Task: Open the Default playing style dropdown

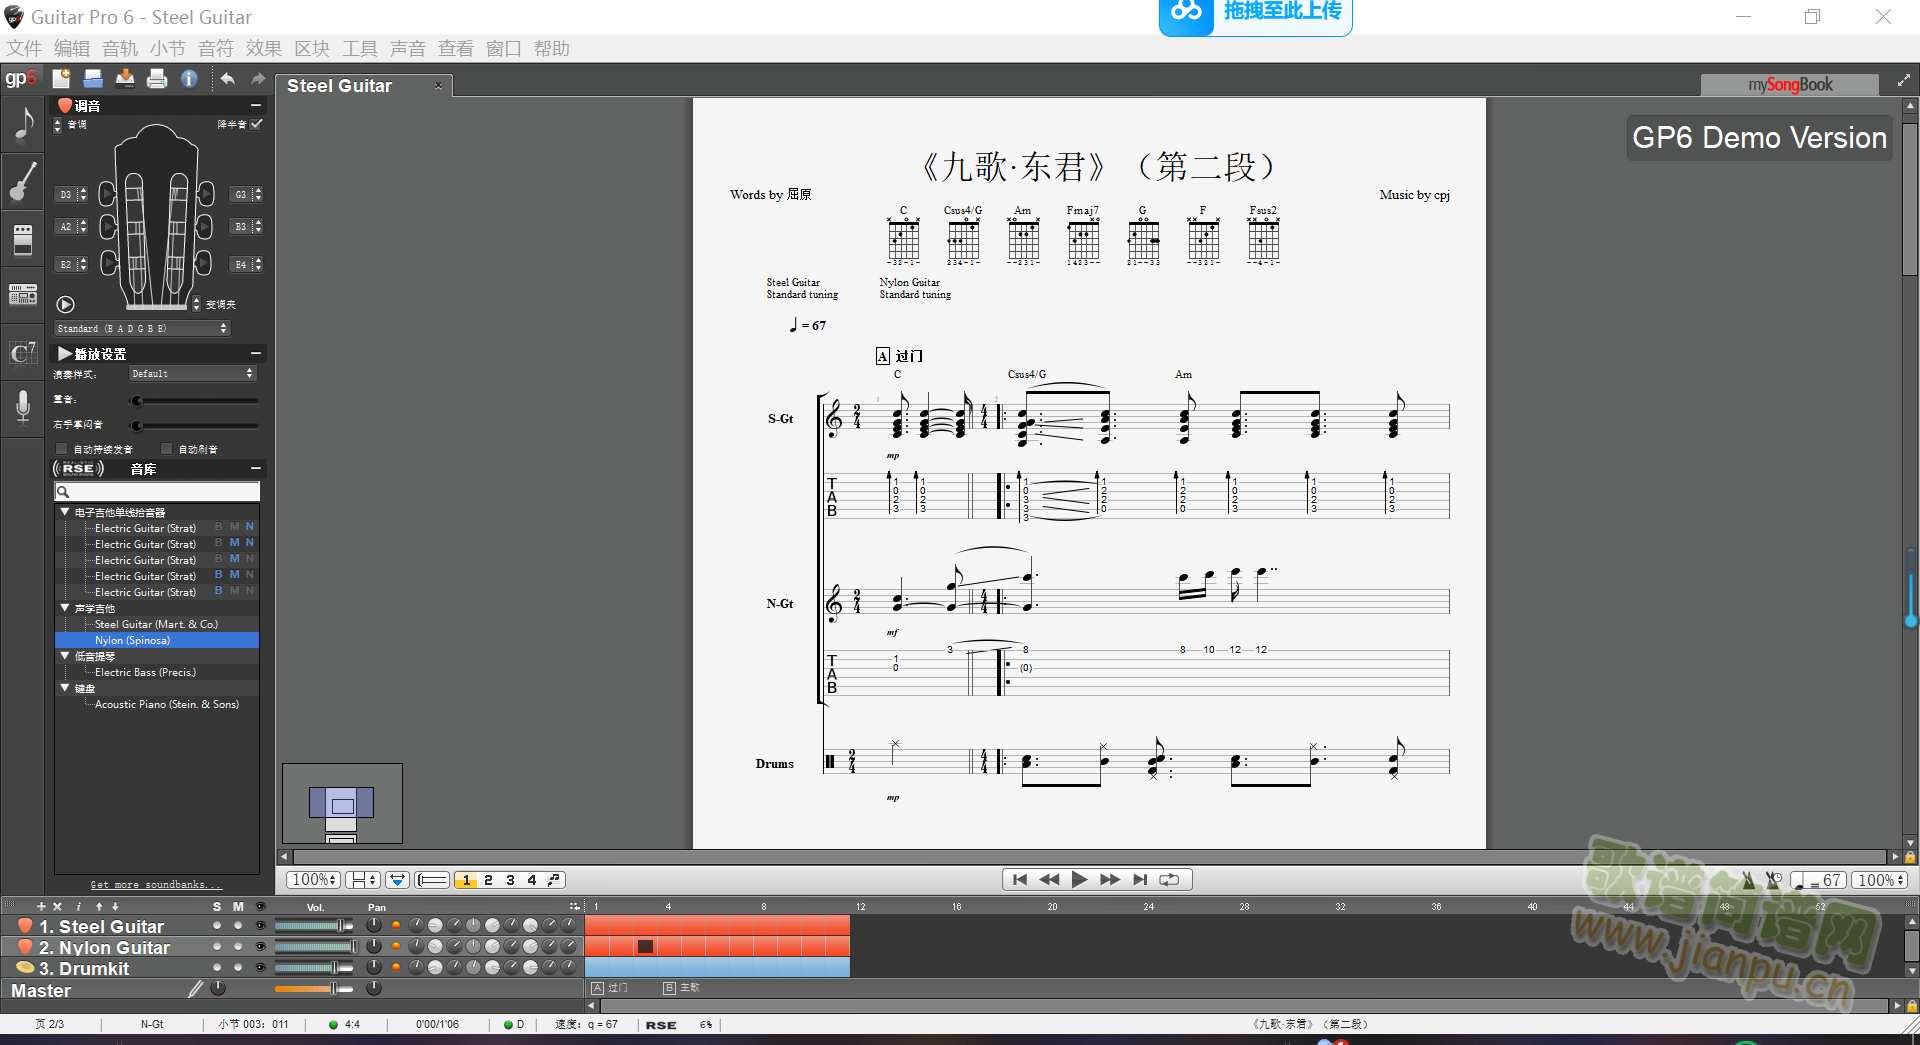Action: tap(193, 373)
